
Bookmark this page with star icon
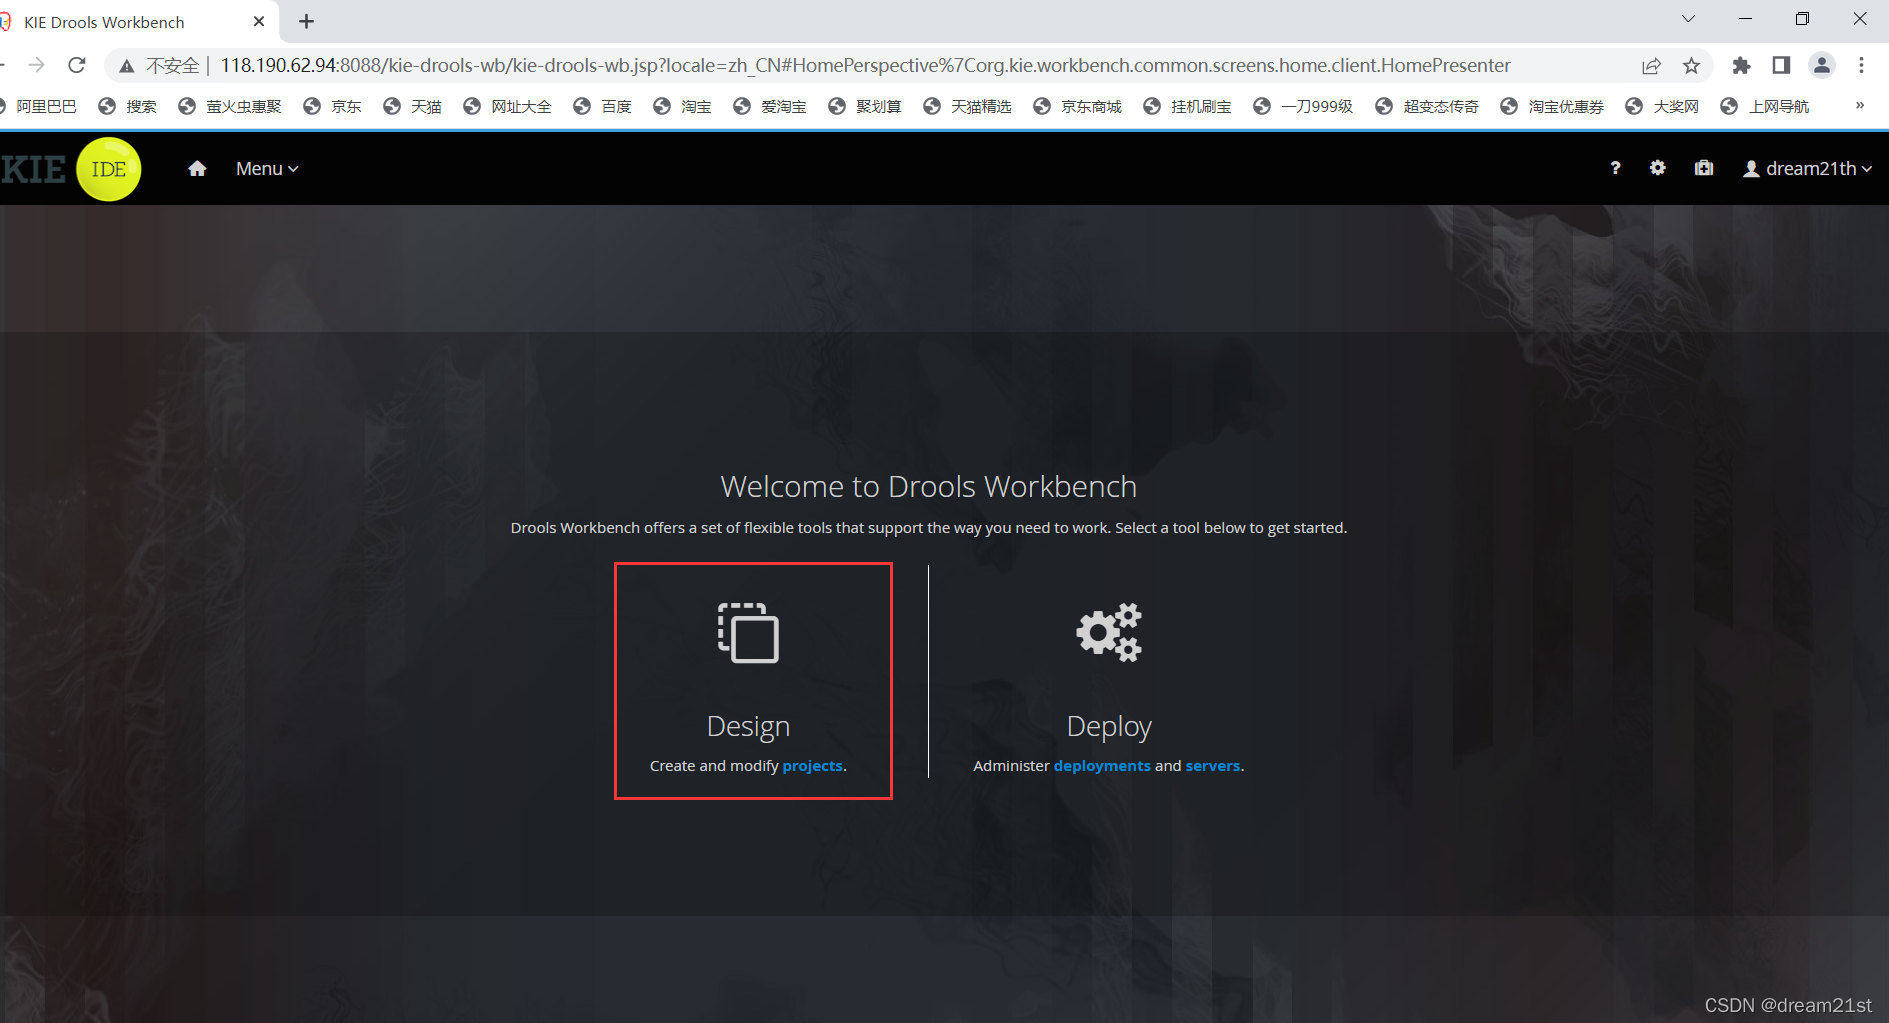click(x=1691, y=66)
